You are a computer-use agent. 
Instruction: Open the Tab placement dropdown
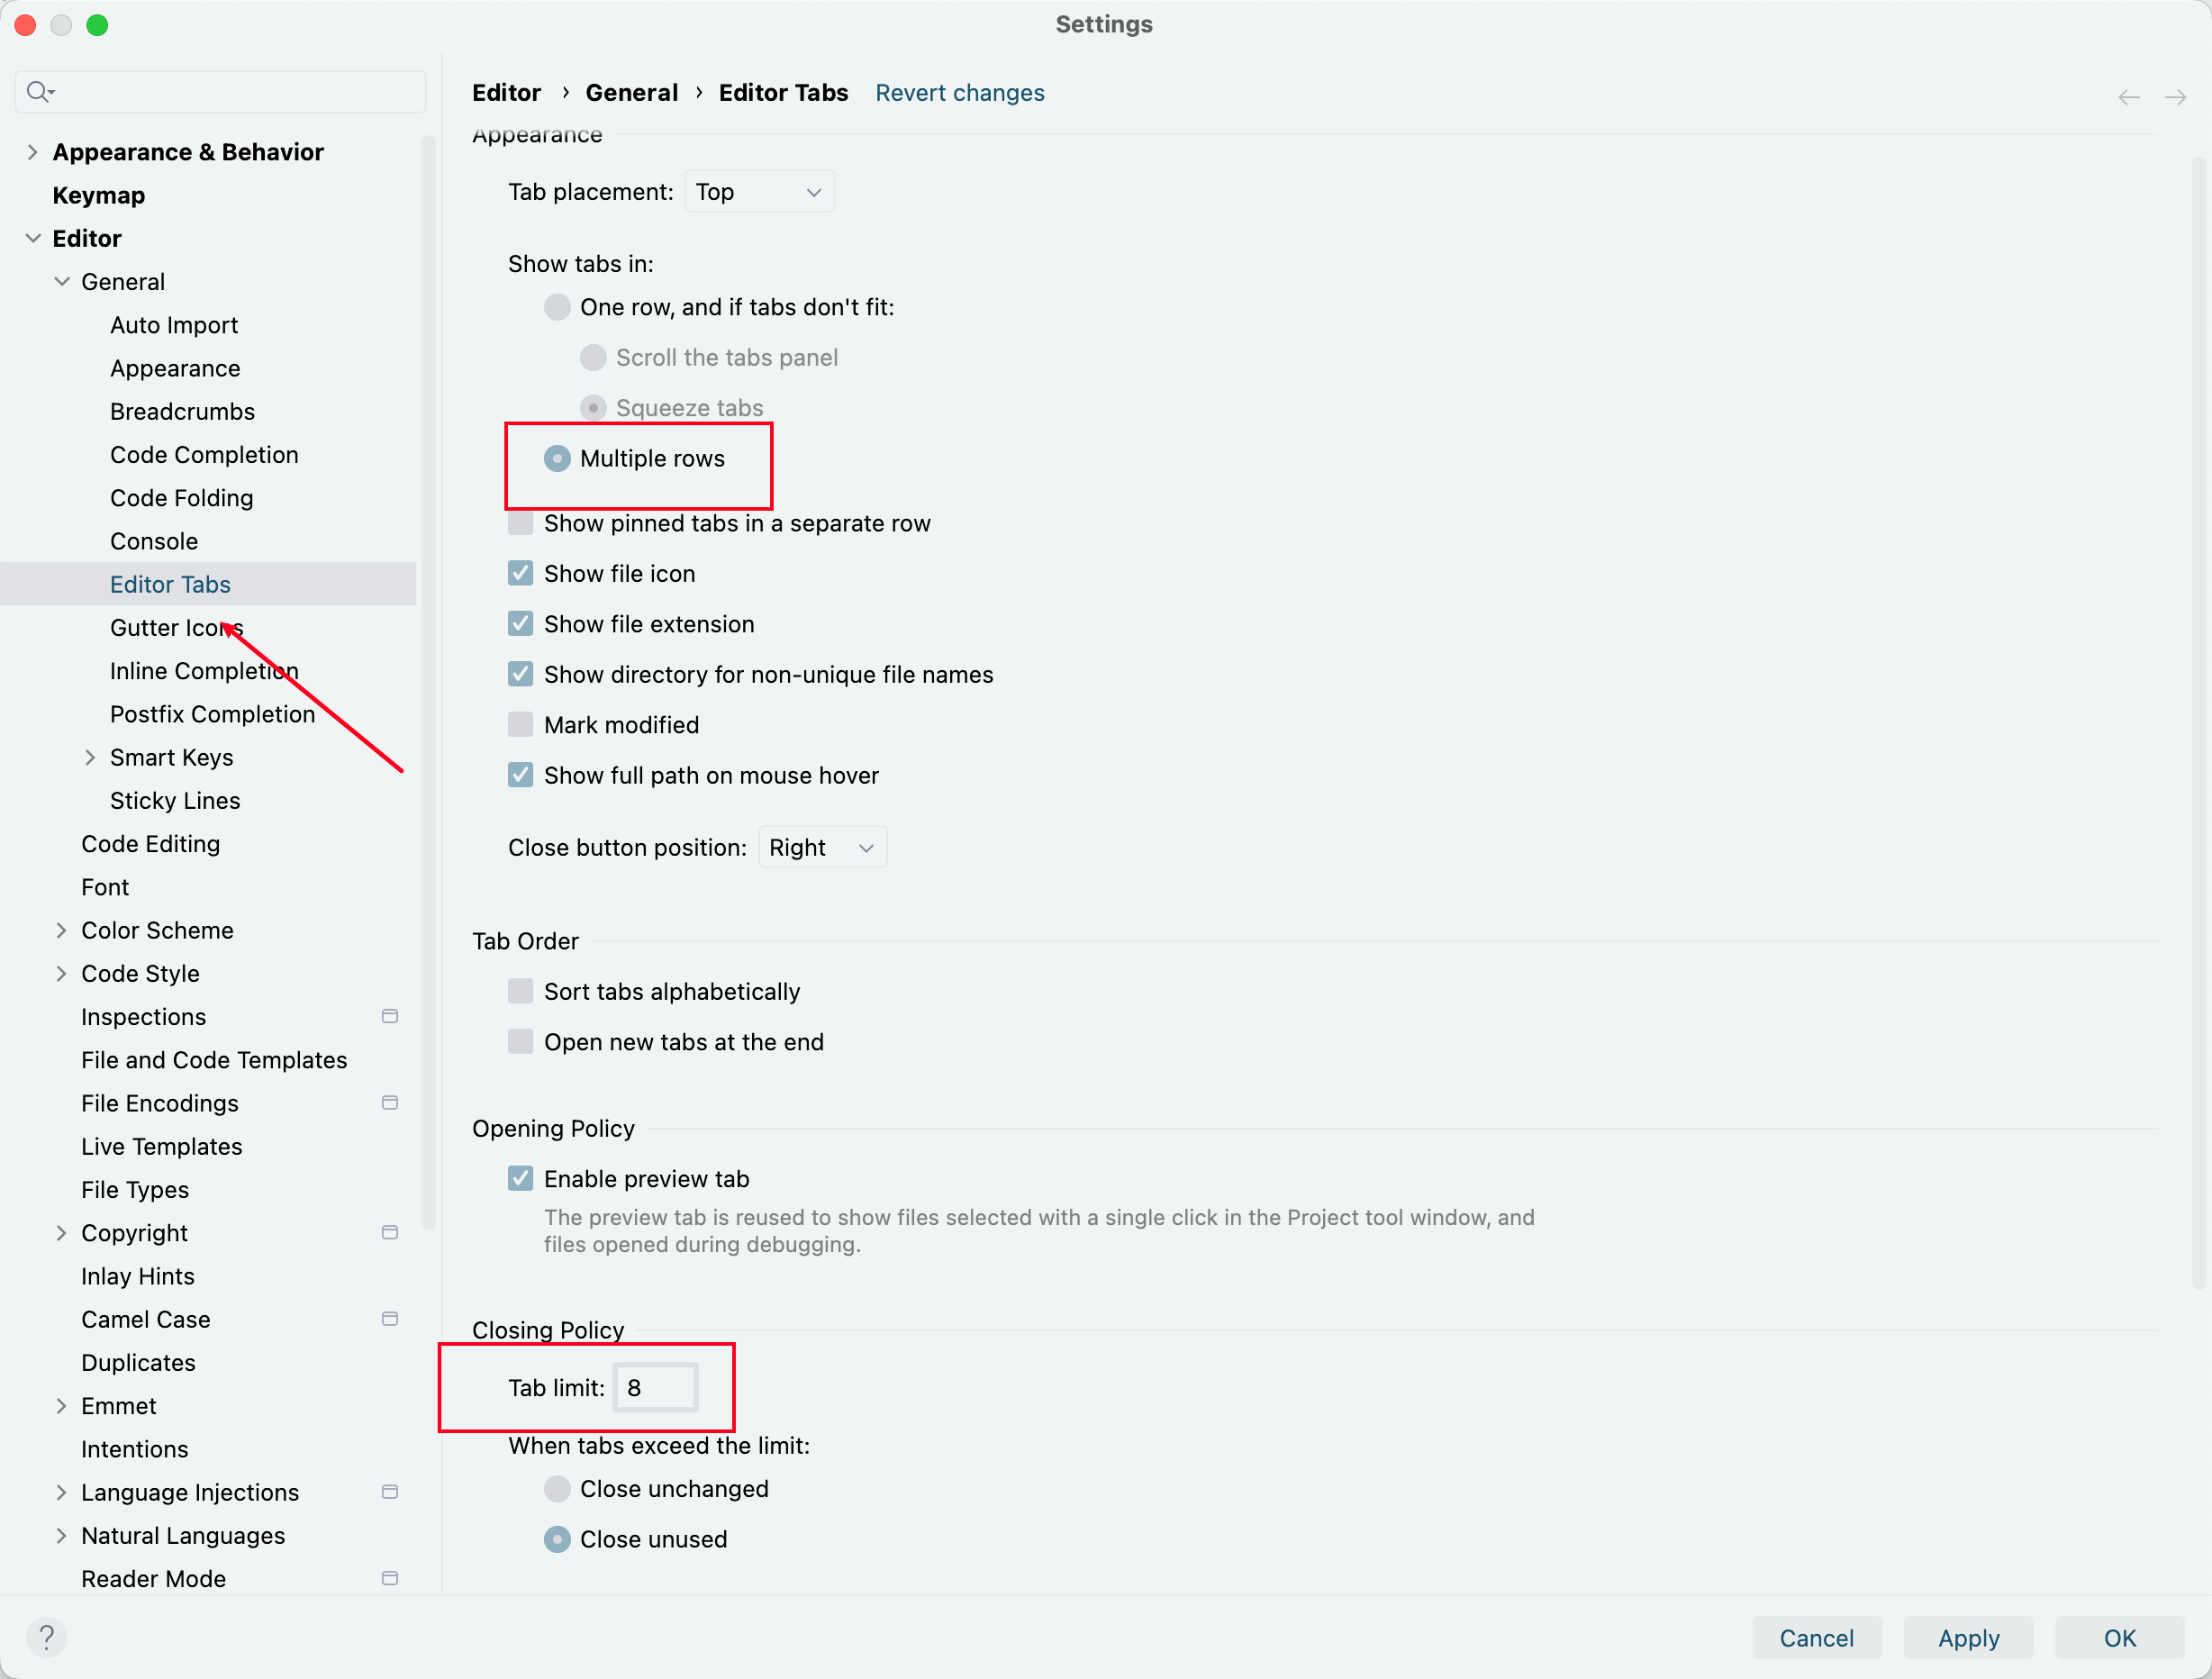pos(759,192)
